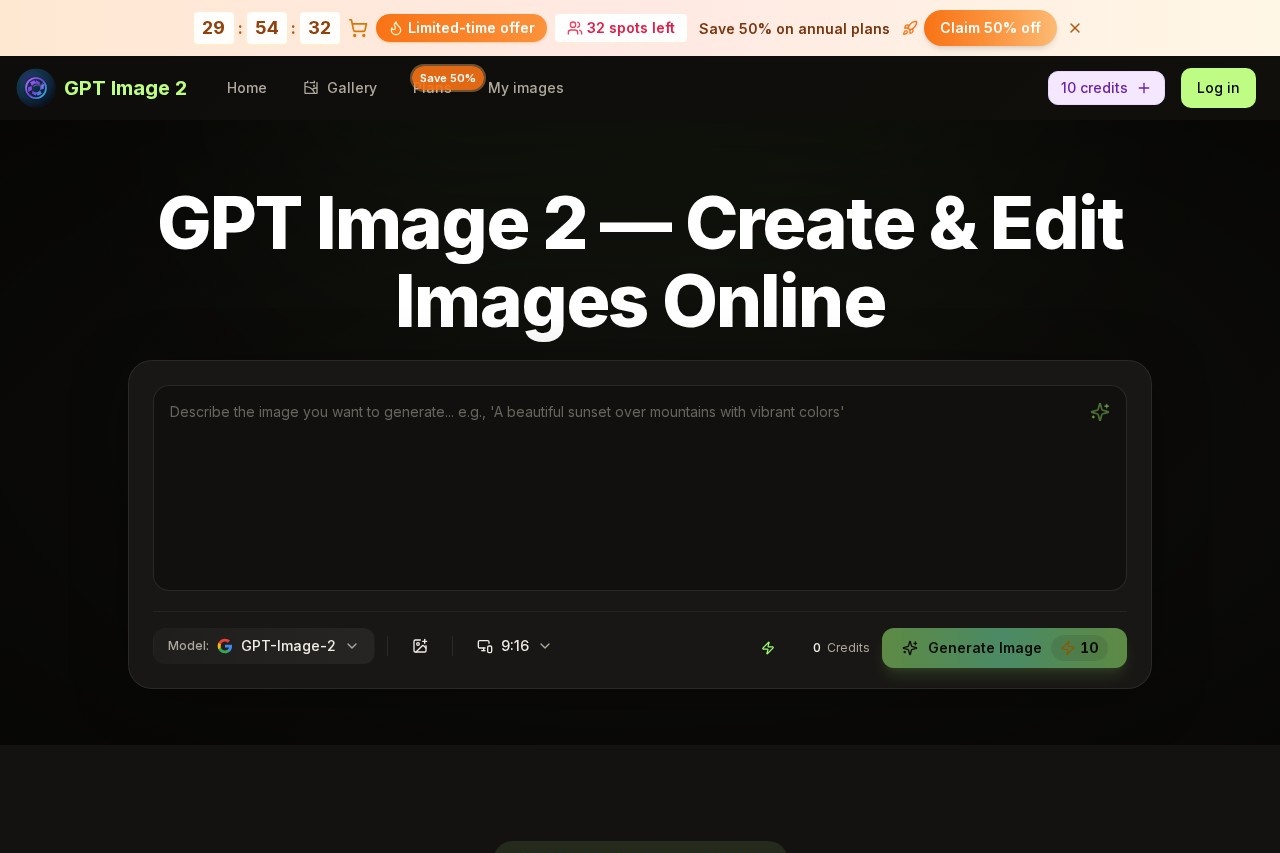Click the rocket icon in promo banner

coord(910,28)
